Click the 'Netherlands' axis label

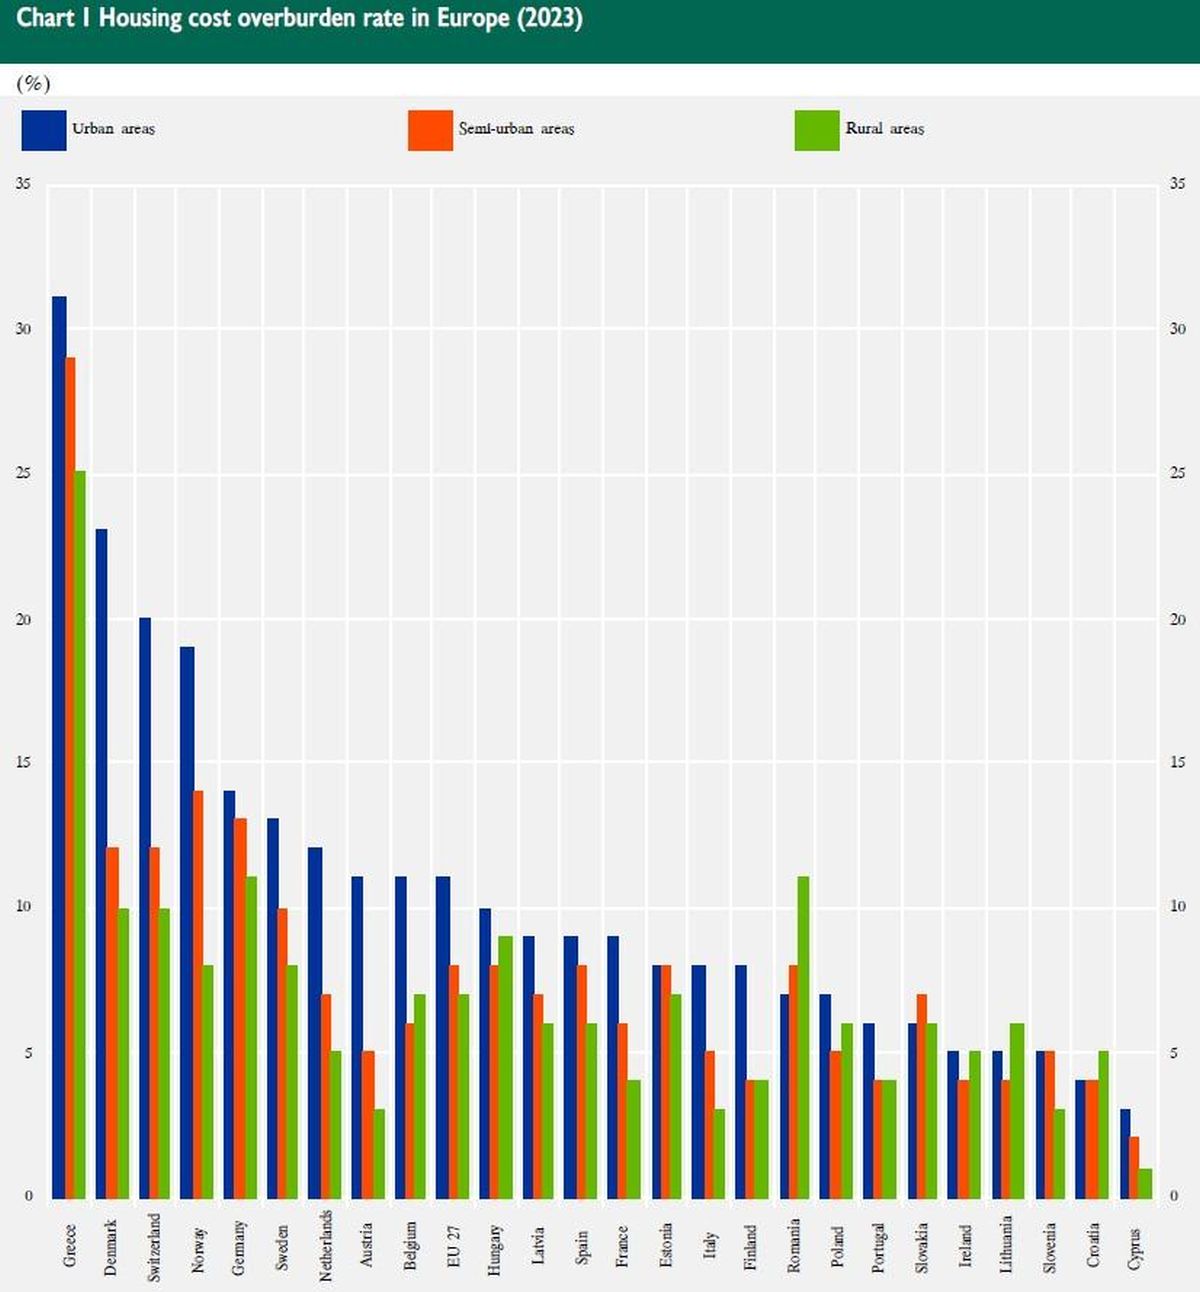click(x=325, y=1245)
